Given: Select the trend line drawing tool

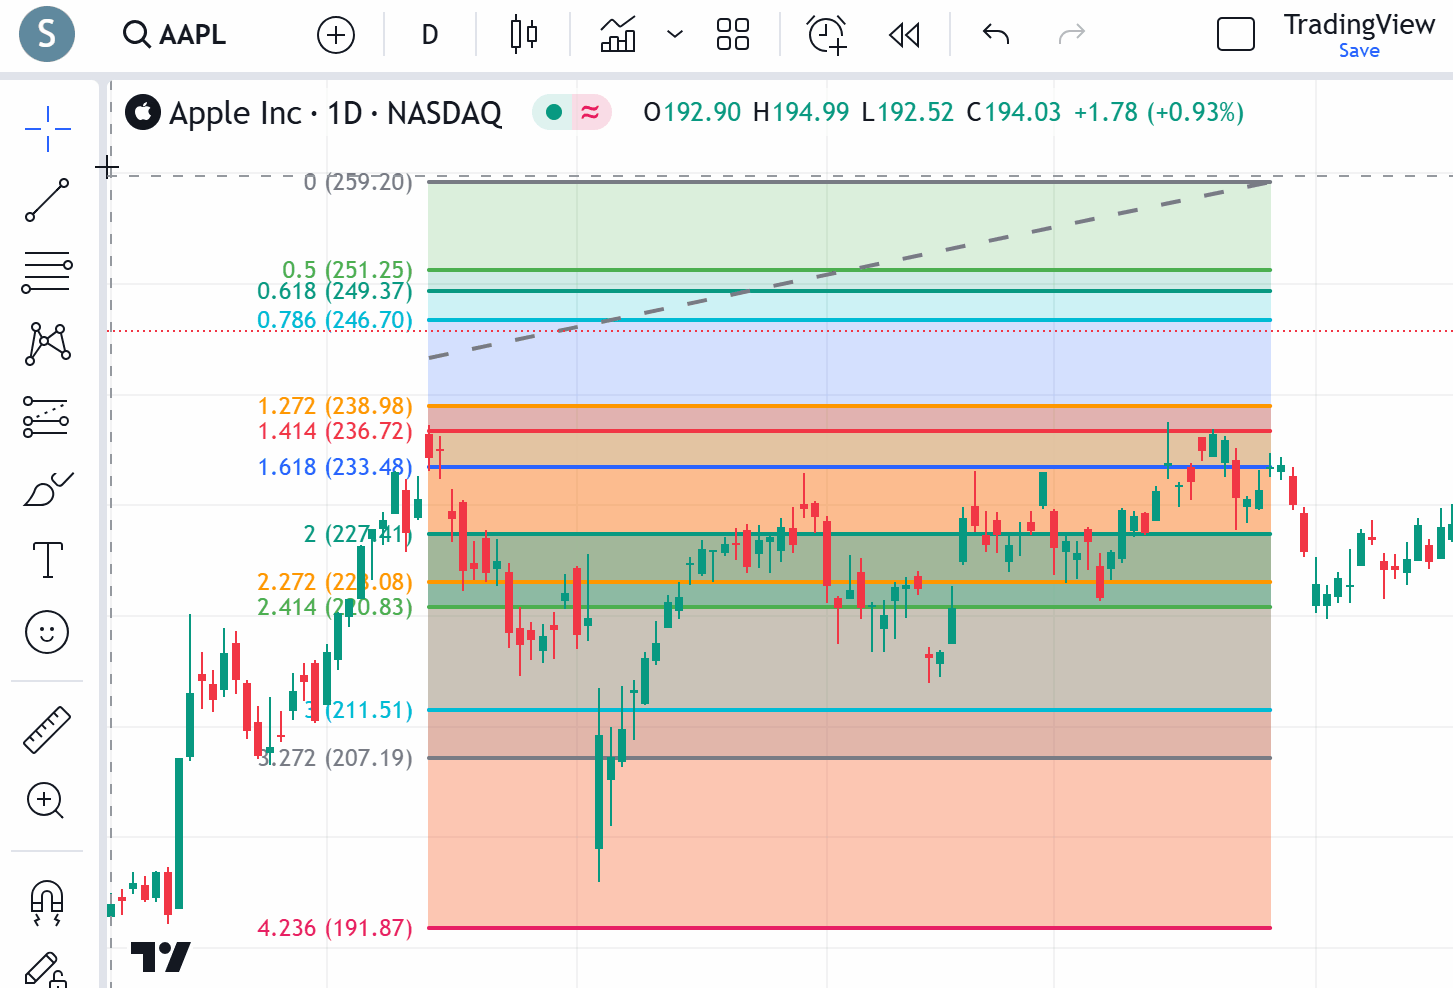Looking at the screenshot, I should (47, 200).
